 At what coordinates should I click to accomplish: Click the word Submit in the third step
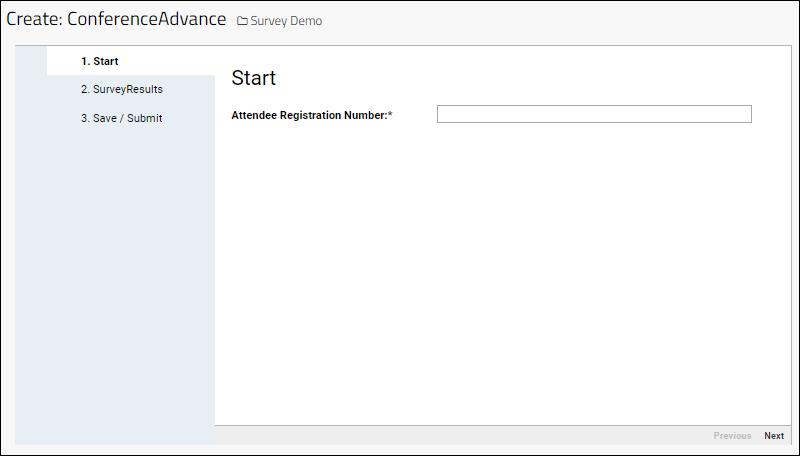tap(144, 118)
